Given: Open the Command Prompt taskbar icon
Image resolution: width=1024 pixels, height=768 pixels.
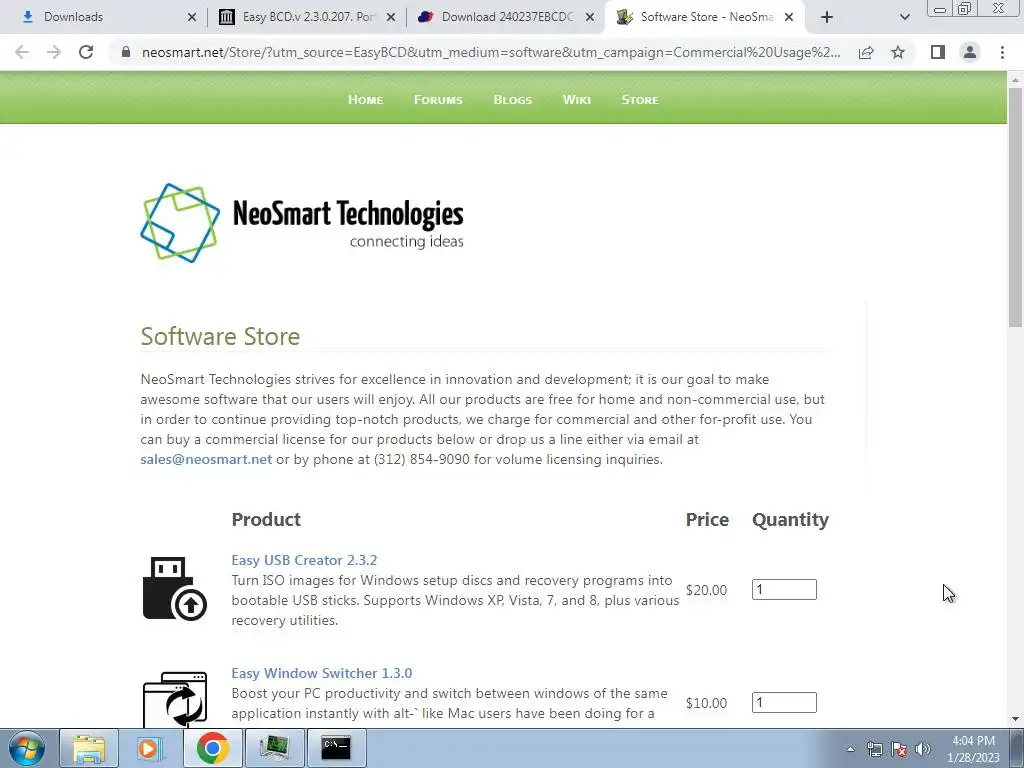Looking at the screenshot, I should point(336,748).
